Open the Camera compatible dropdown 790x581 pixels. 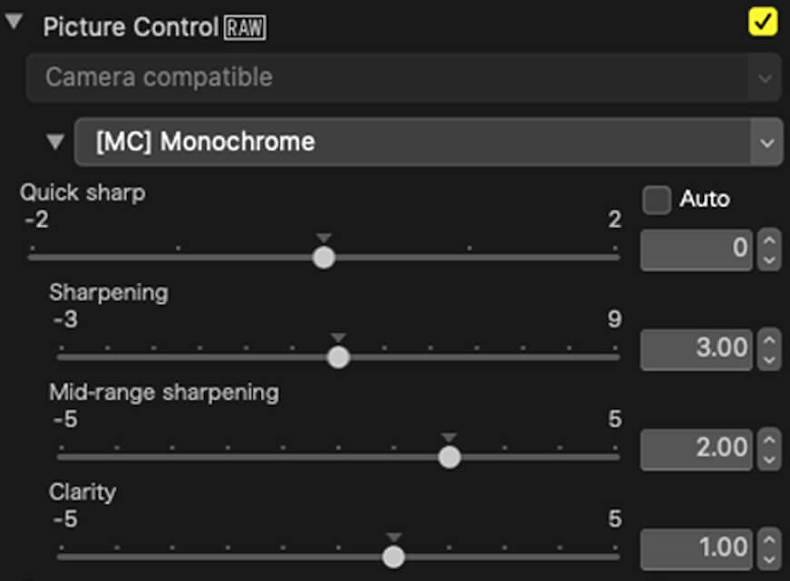(403, 77)
